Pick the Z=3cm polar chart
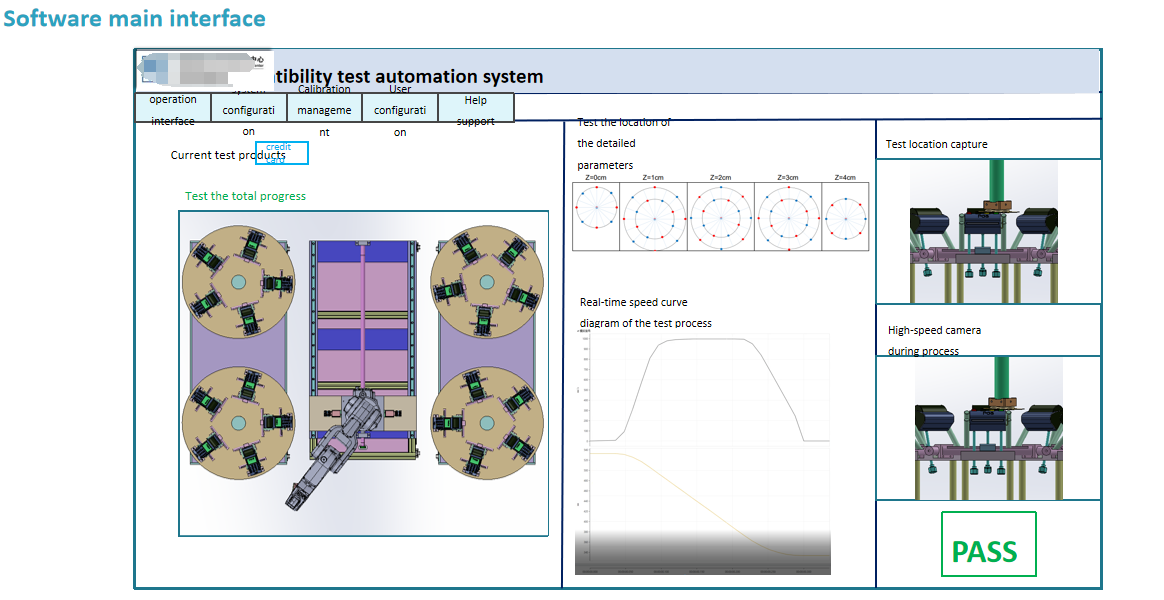 click(788, 216)
